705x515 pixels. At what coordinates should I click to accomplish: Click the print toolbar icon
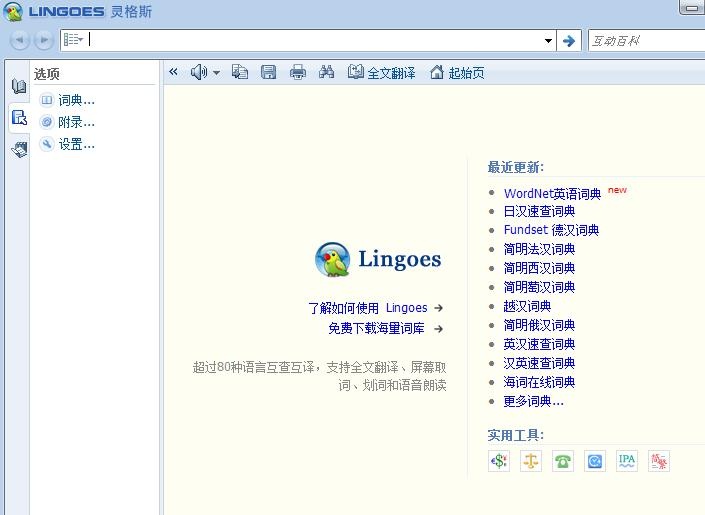[298, 72]
